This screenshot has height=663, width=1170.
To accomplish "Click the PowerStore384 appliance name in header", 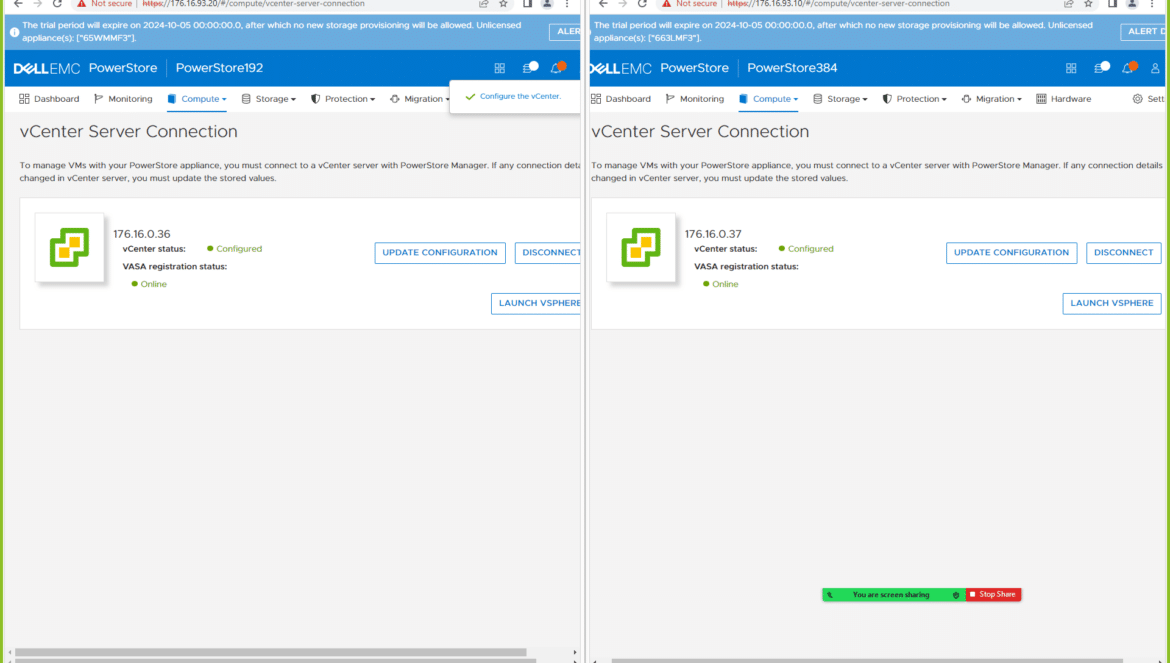I will click(792, 68).
